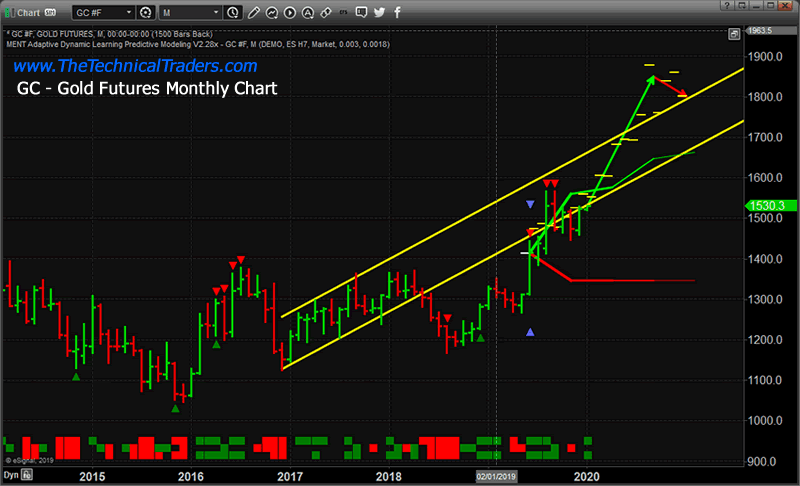Click the link windows icon

click(326, 12)
